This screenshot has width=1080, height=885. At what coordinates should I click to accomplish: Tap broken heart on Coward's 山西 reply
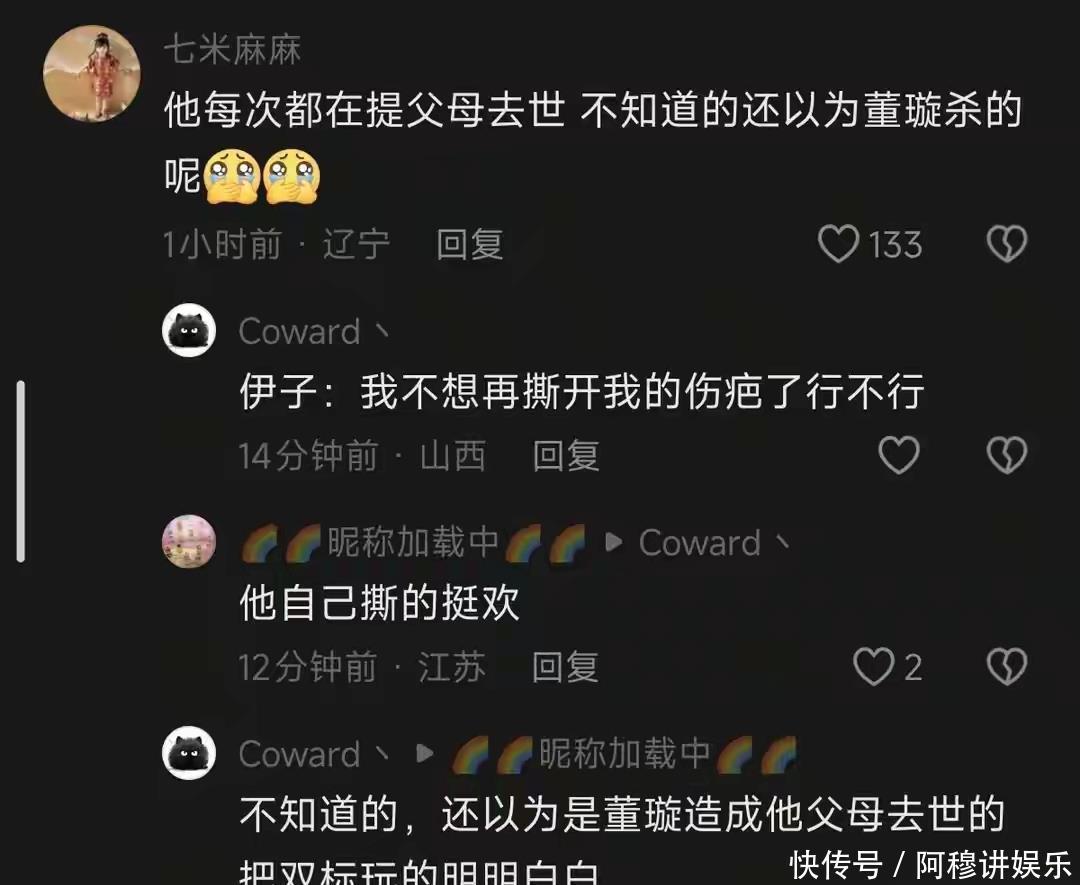click(1007, 455)
